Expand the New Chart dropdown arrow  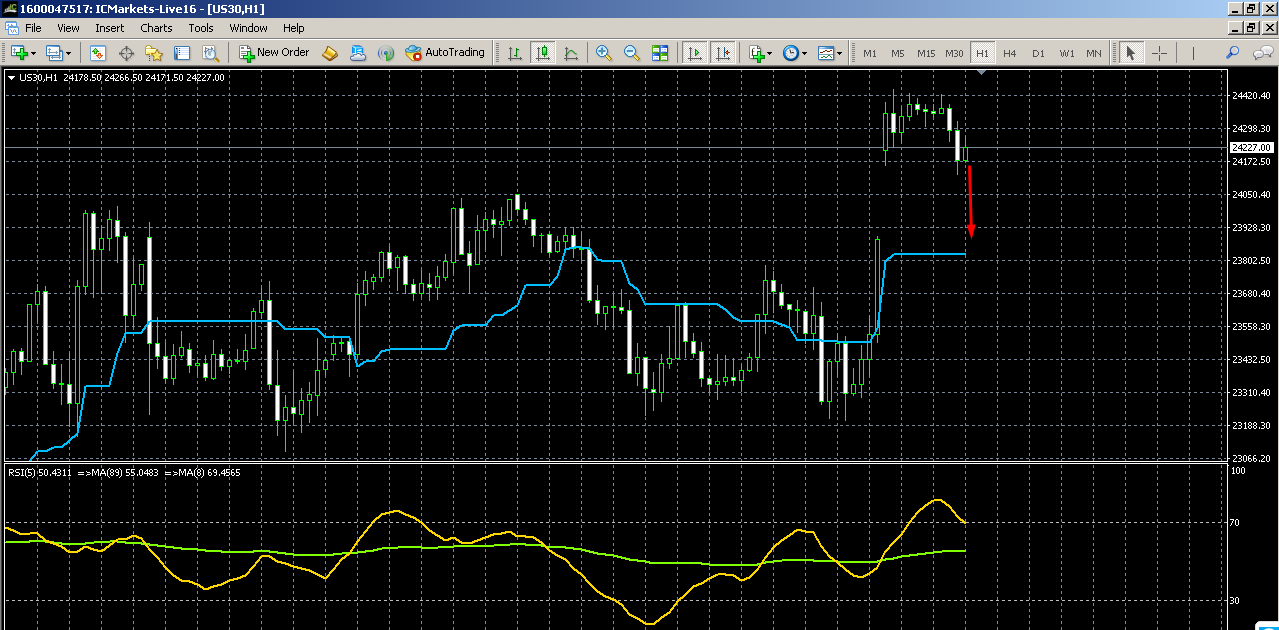34,53
